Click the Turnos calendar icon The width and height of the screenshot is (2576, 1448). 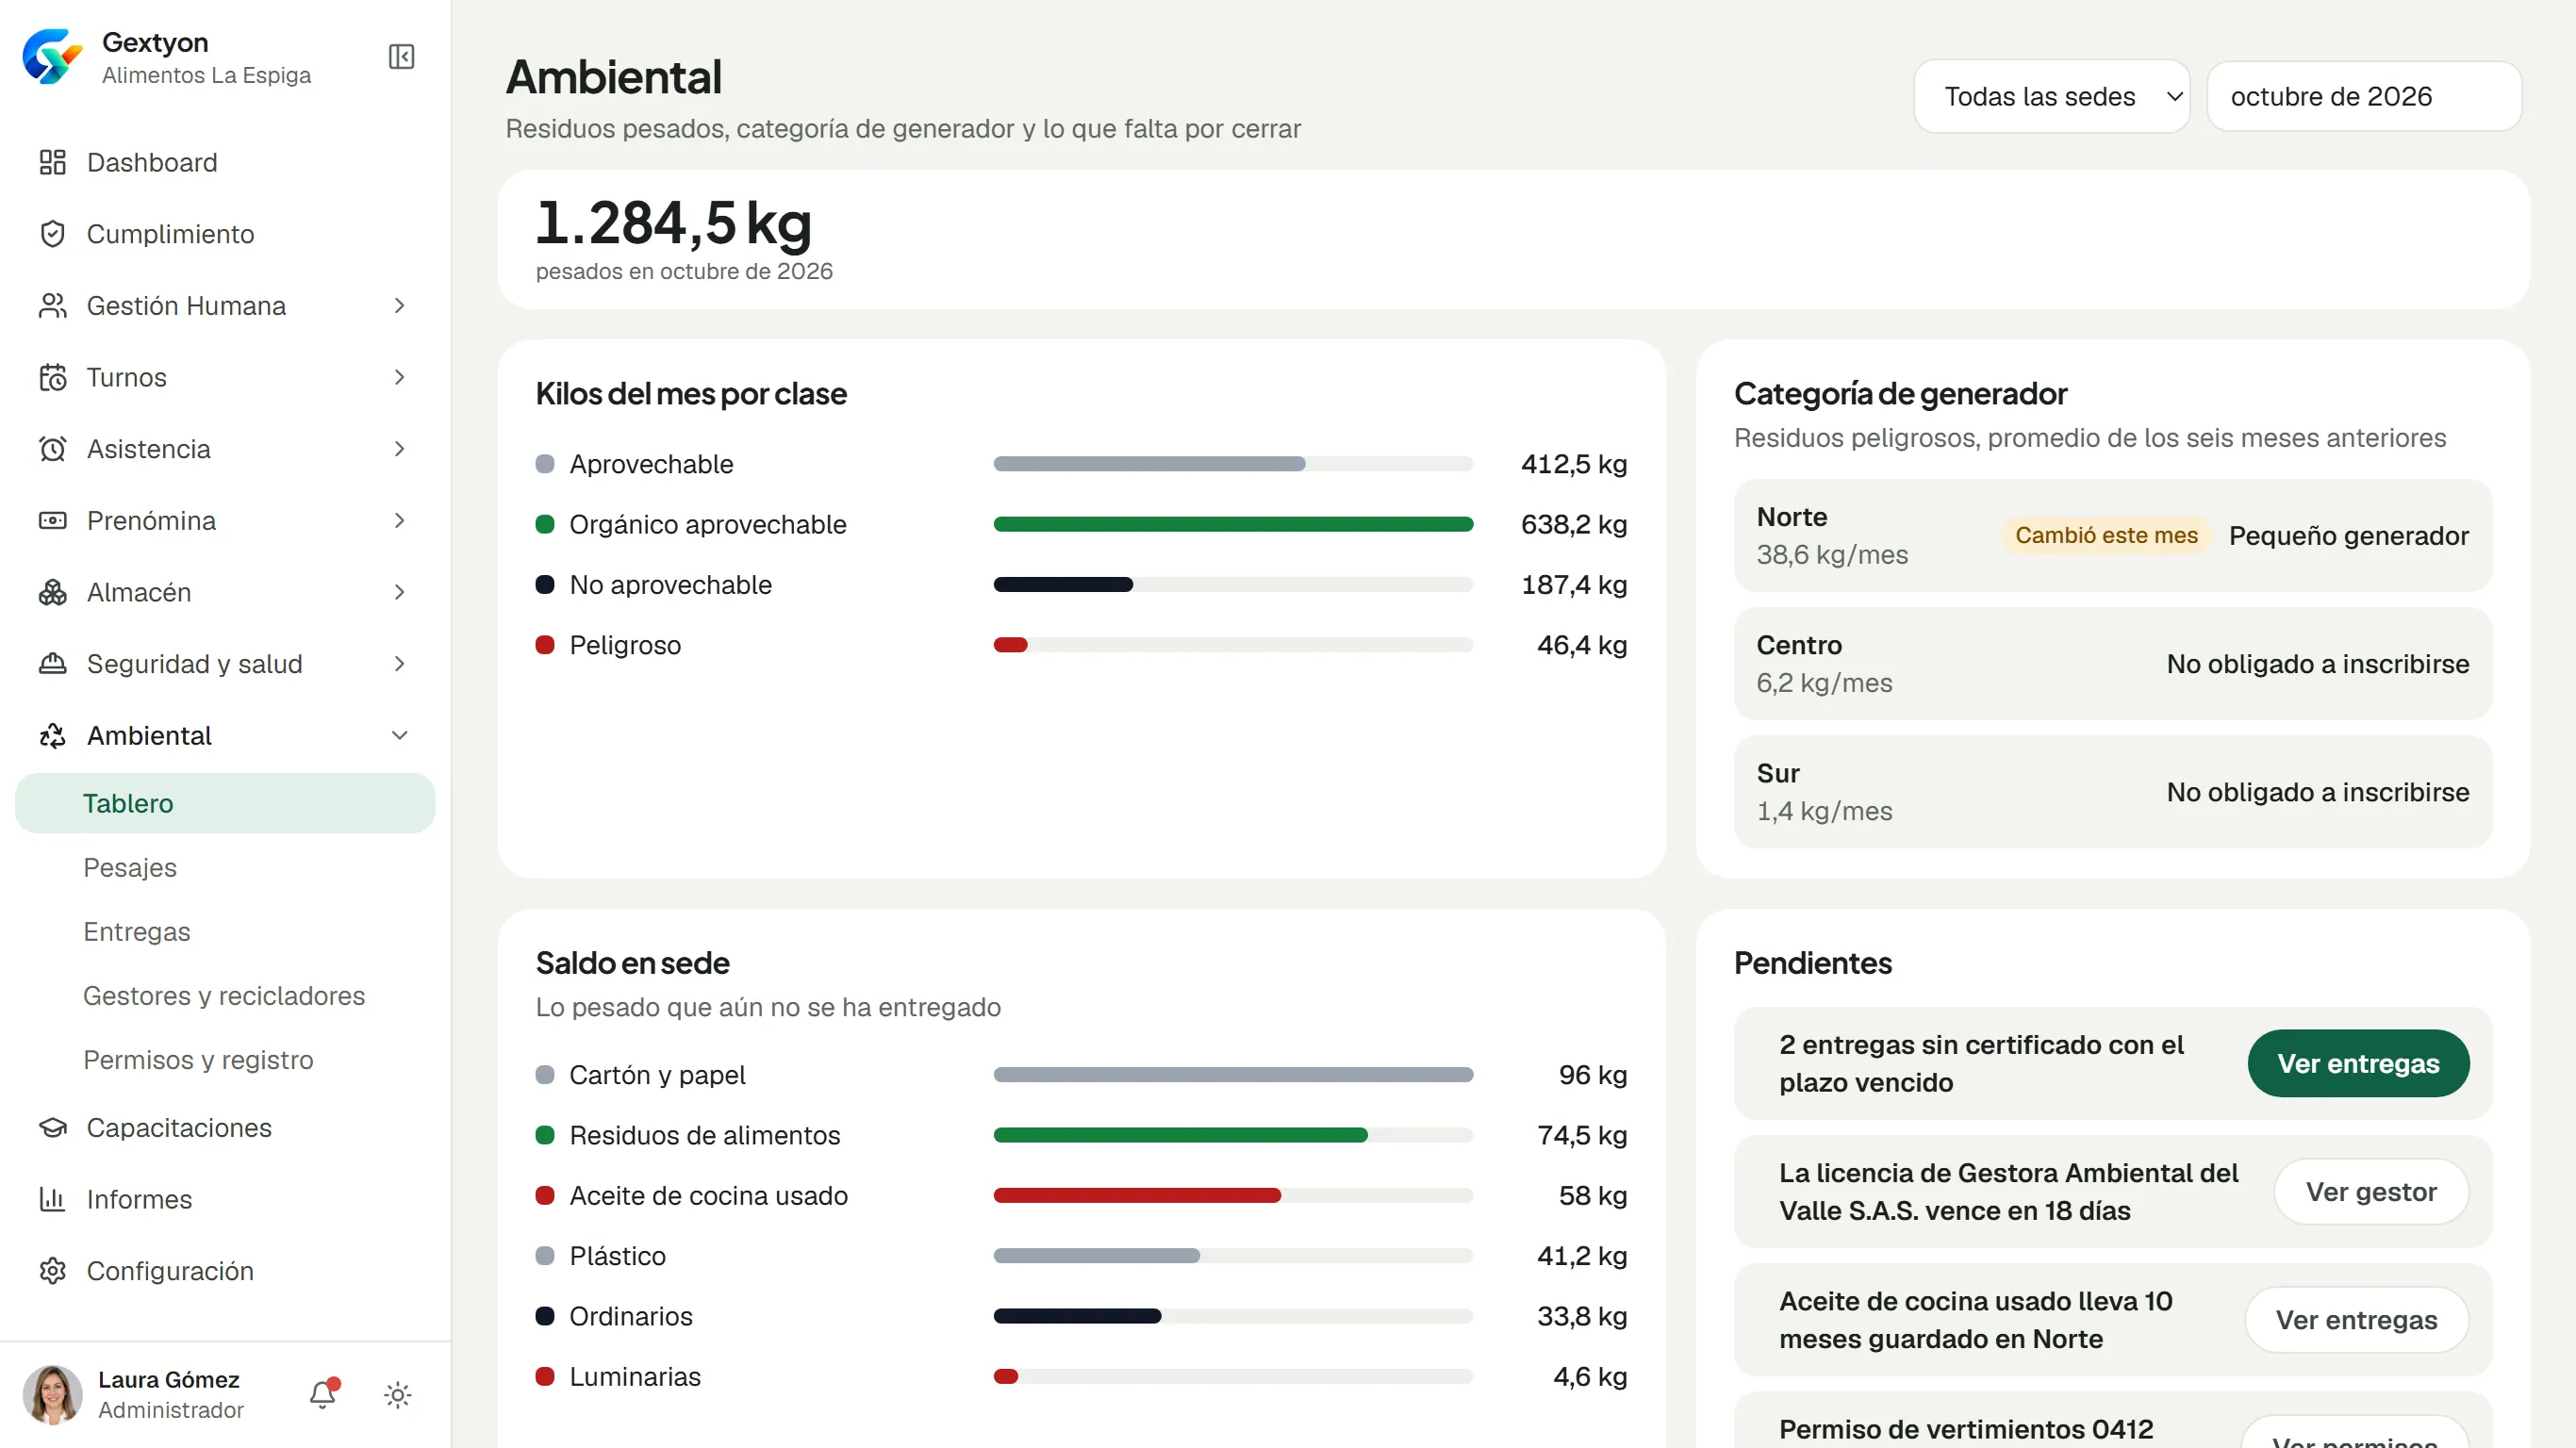(x=52, y=377)
